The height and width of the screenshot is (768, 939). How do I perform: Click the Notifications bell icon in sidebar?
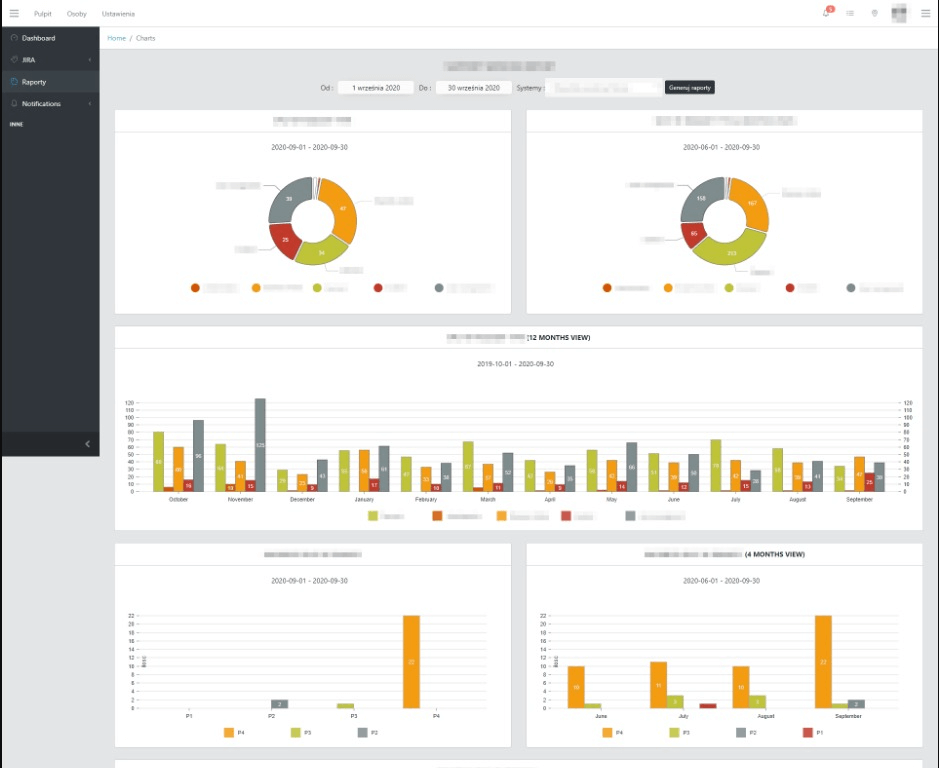click(14, 104)
